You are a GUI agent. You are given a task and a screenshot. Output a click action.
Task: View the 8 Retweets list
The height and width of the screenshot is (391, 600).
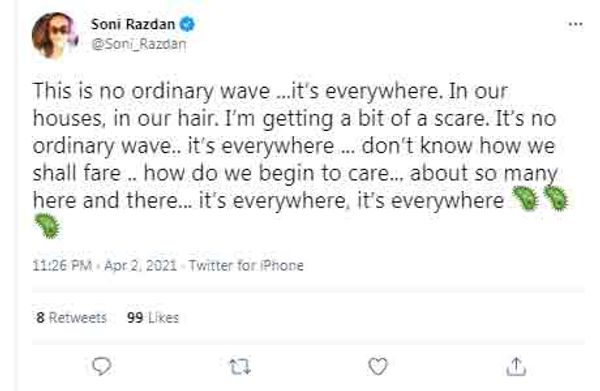click(x=72, y=318)
